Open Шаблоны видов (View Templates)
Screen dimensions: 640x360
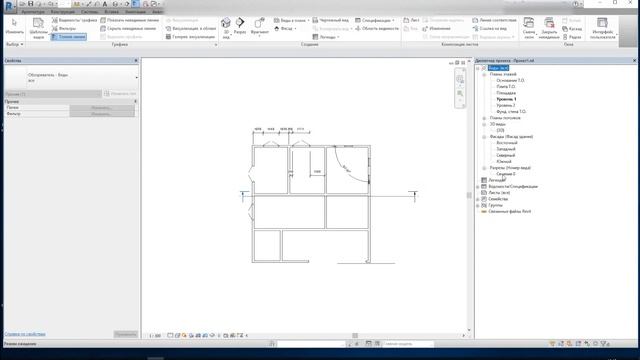(x=38, y=29)
